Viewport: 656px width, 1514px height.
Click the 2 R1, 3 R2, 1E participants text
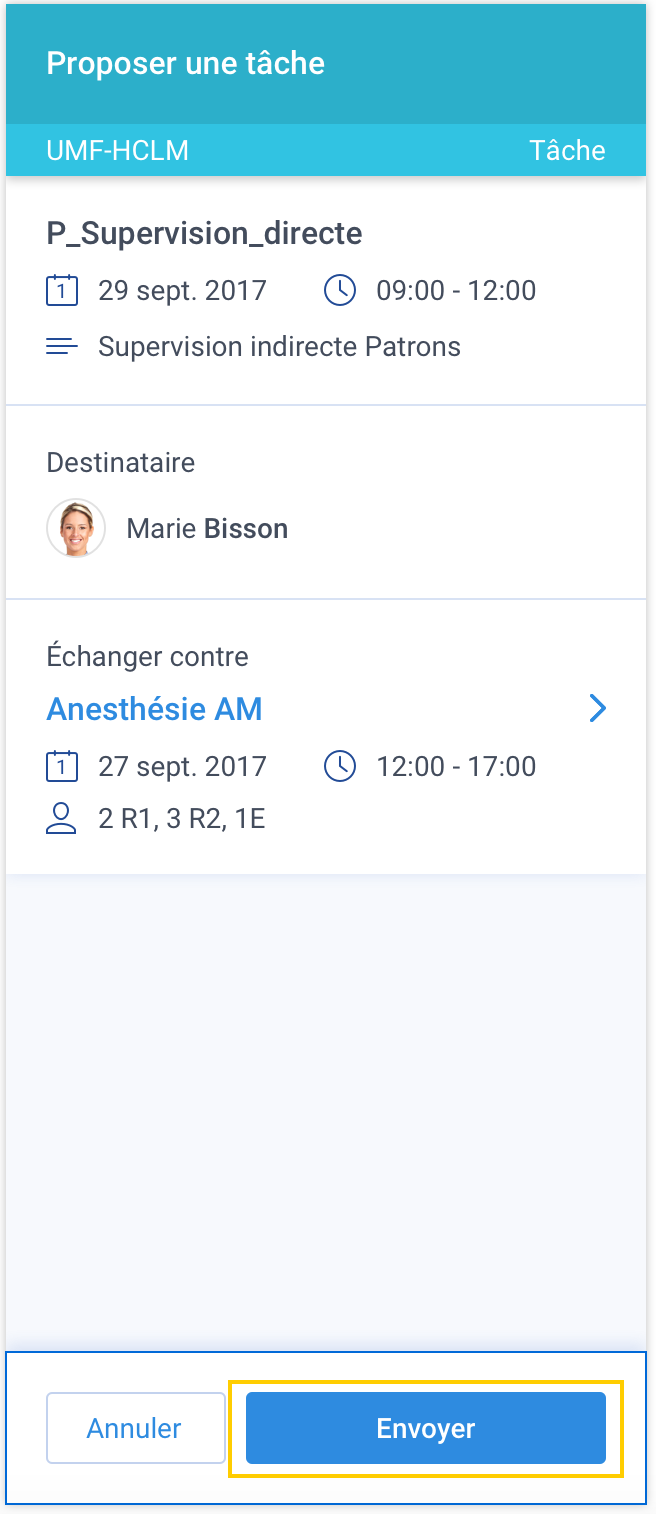pos(182,820)
